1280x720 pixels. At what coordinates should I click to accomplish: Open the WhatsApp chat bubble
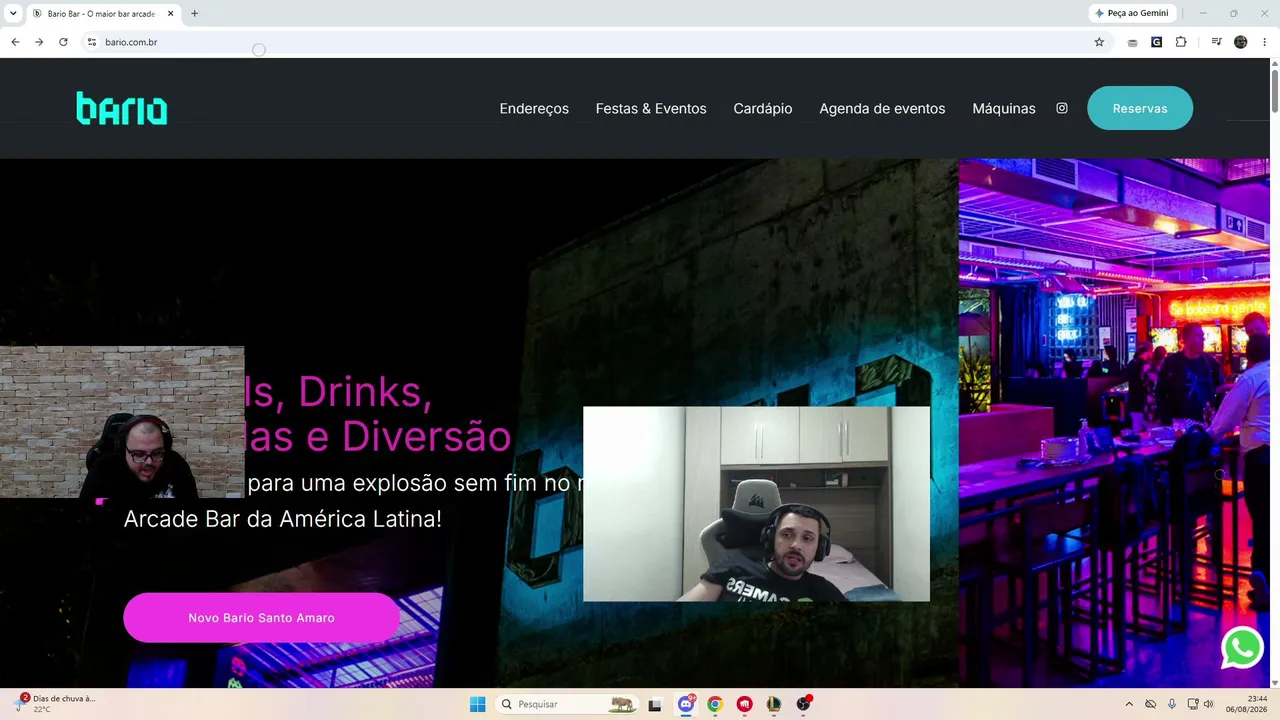click(1242, 648)
